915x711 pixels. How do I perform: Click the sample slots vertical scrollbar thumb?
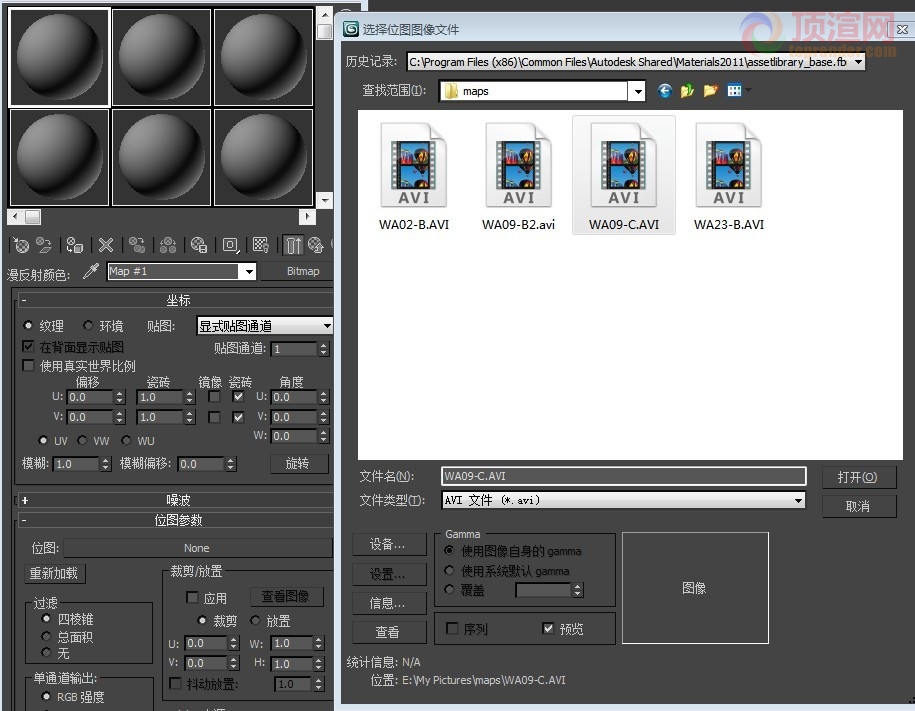pyautogui.click(x=324, y=32)
